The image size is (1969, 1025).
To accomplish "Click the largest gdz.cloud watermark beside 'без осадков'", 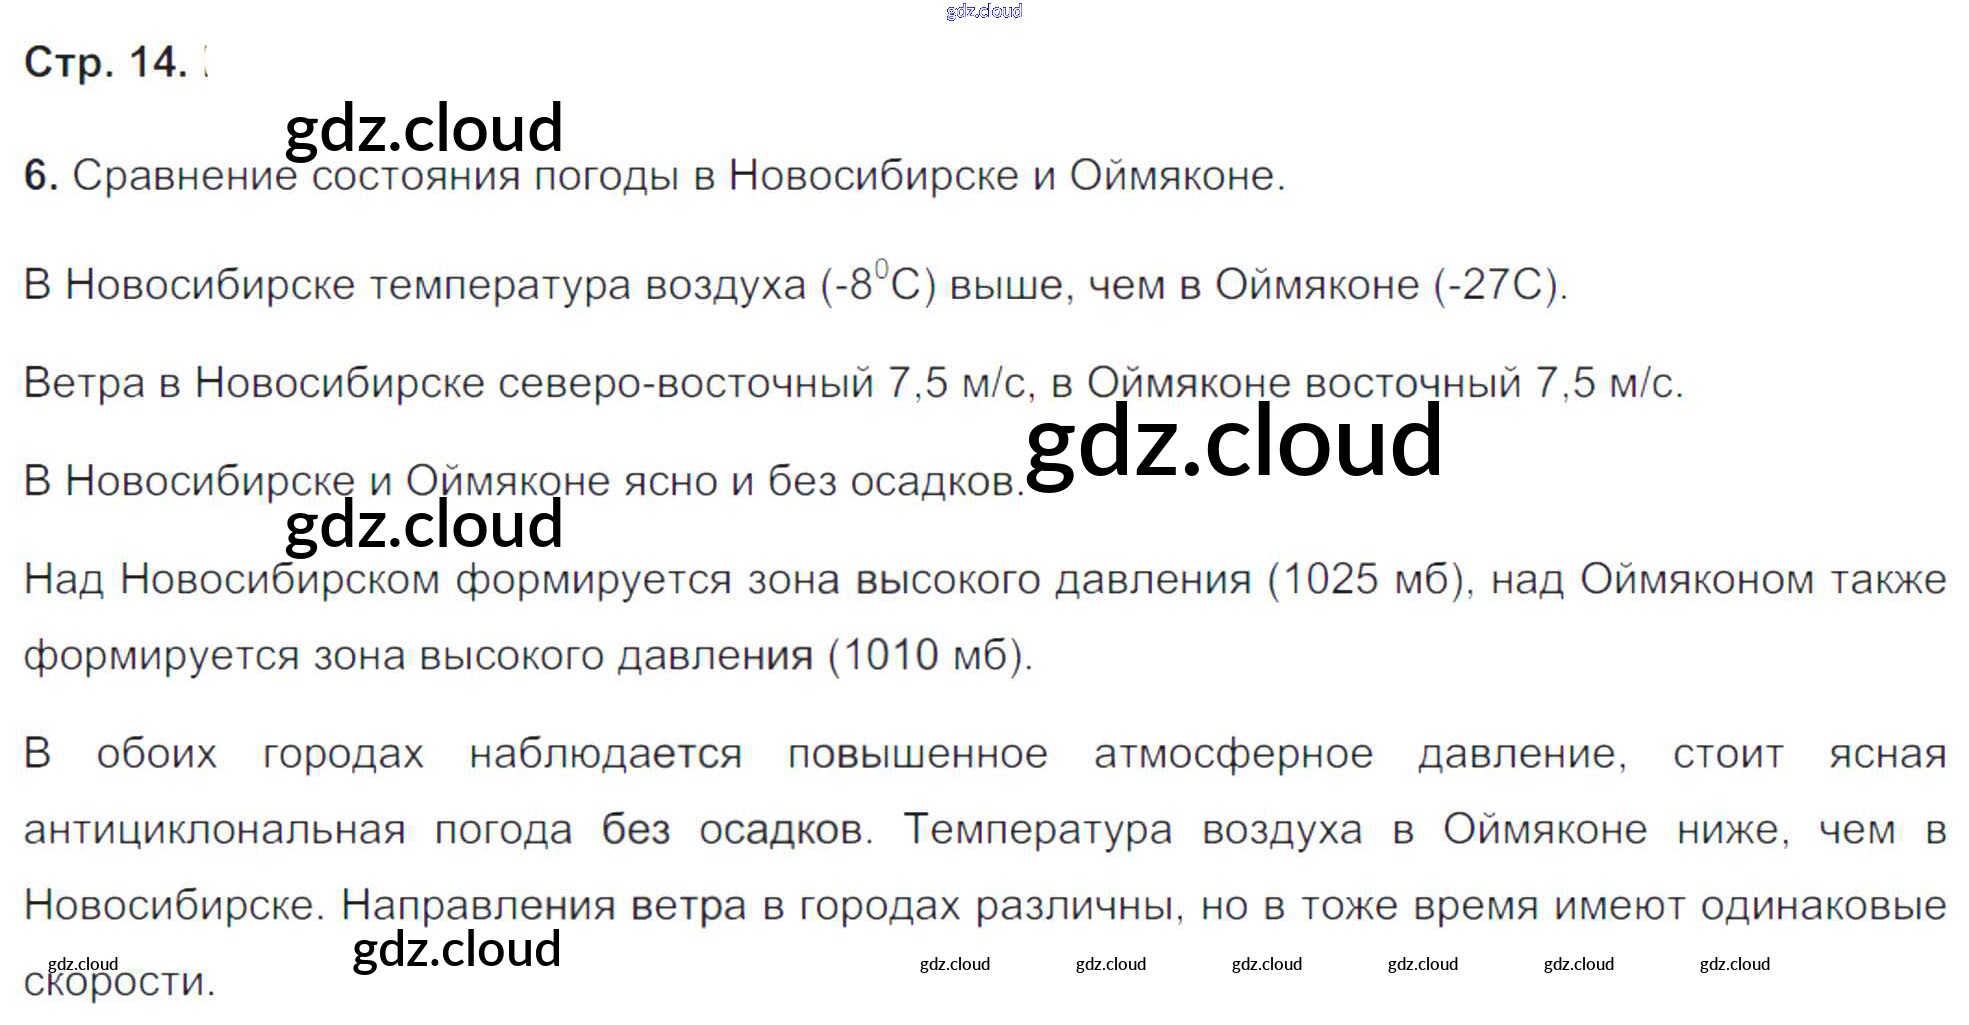I will (1234, 441).
